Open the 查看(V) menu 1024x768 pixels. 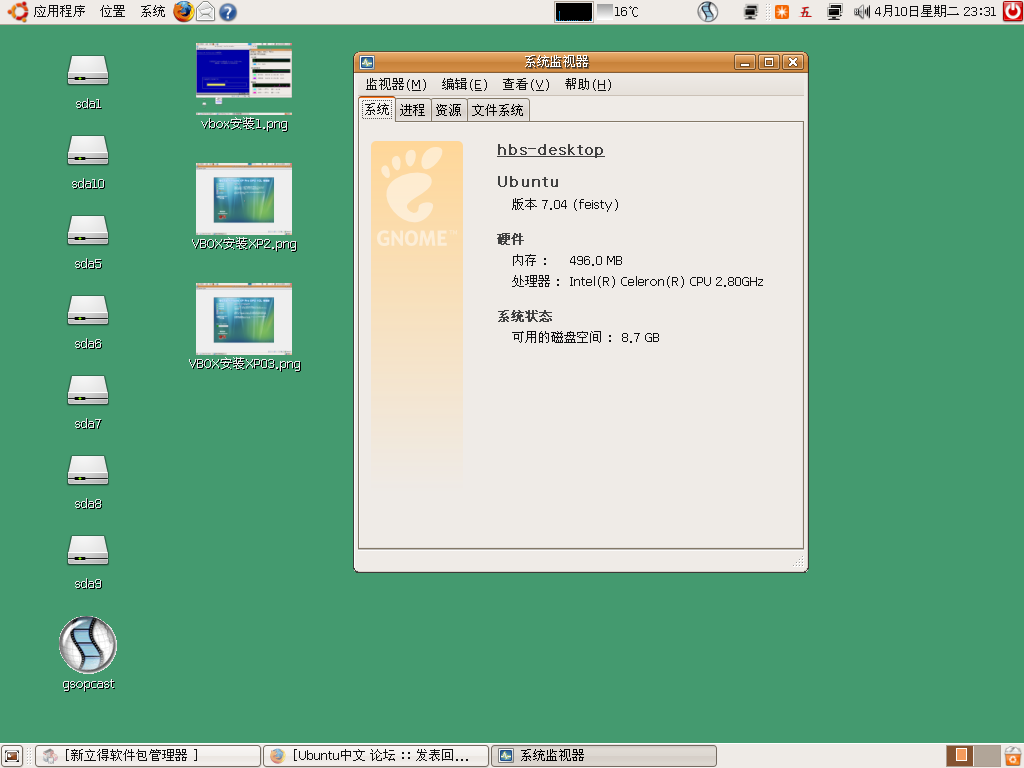pos(526,84)
